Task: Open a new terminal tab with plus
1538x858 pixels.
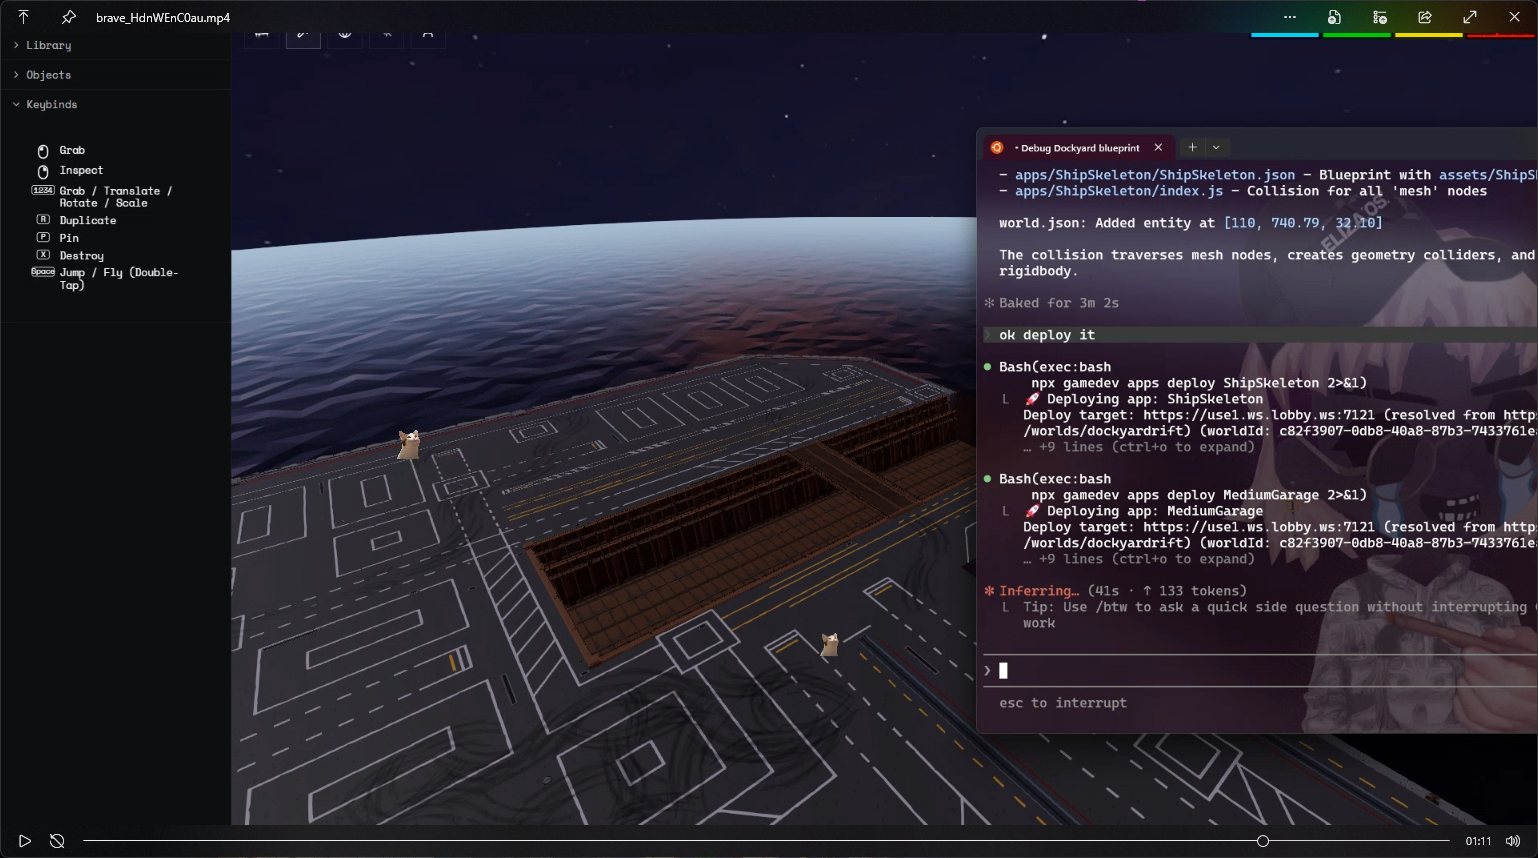Action: pyautogui.click(x=1192, y=147)
